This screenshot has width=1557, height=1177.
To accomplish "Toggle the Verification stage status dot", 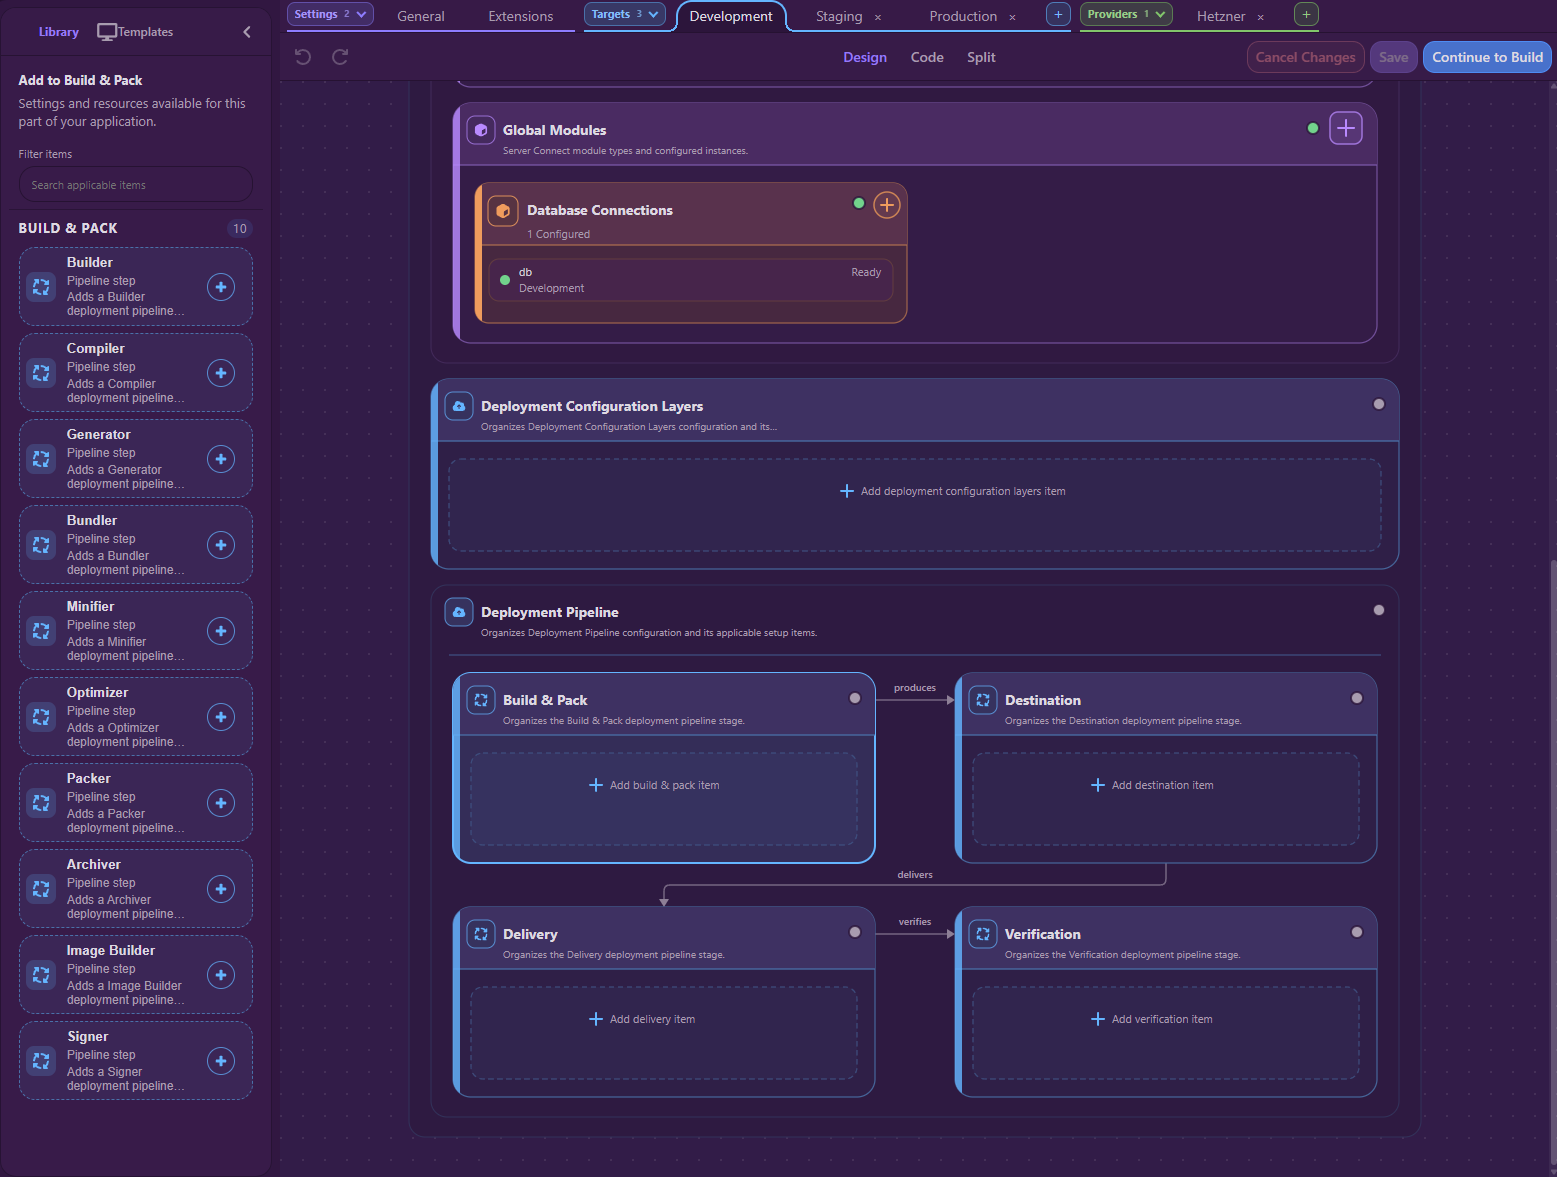I will coord(1357,932).
